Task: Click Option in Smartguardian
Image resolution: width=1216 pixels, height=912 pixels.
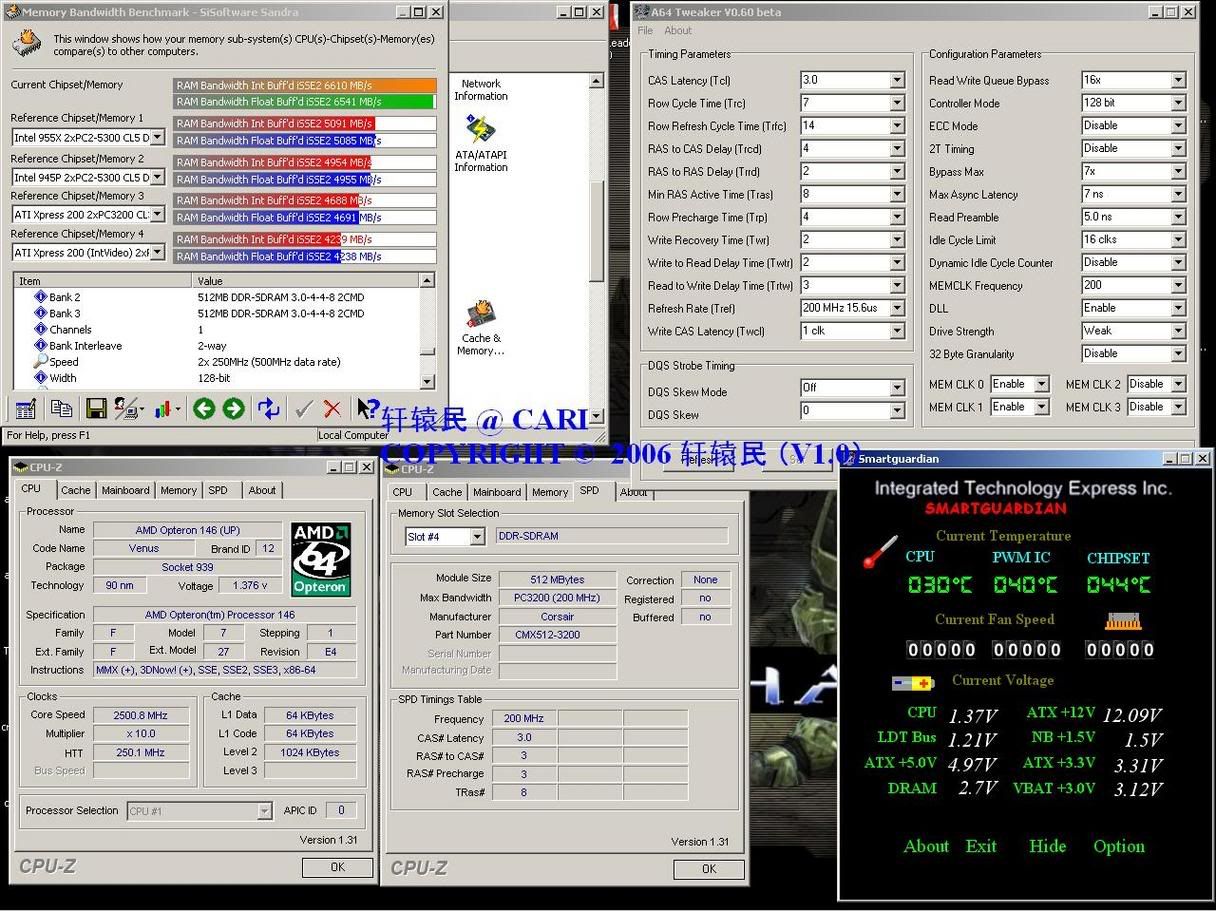Action: pos(1119,846)
